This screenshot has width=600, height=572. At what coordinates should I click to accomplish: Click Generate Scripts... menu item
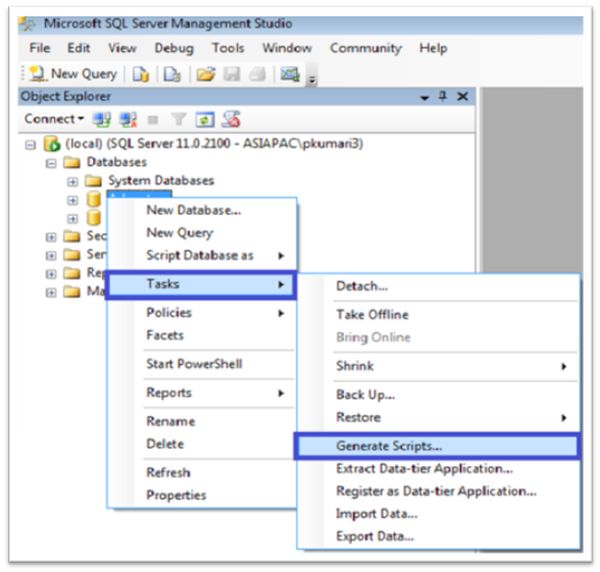[437, 446]
